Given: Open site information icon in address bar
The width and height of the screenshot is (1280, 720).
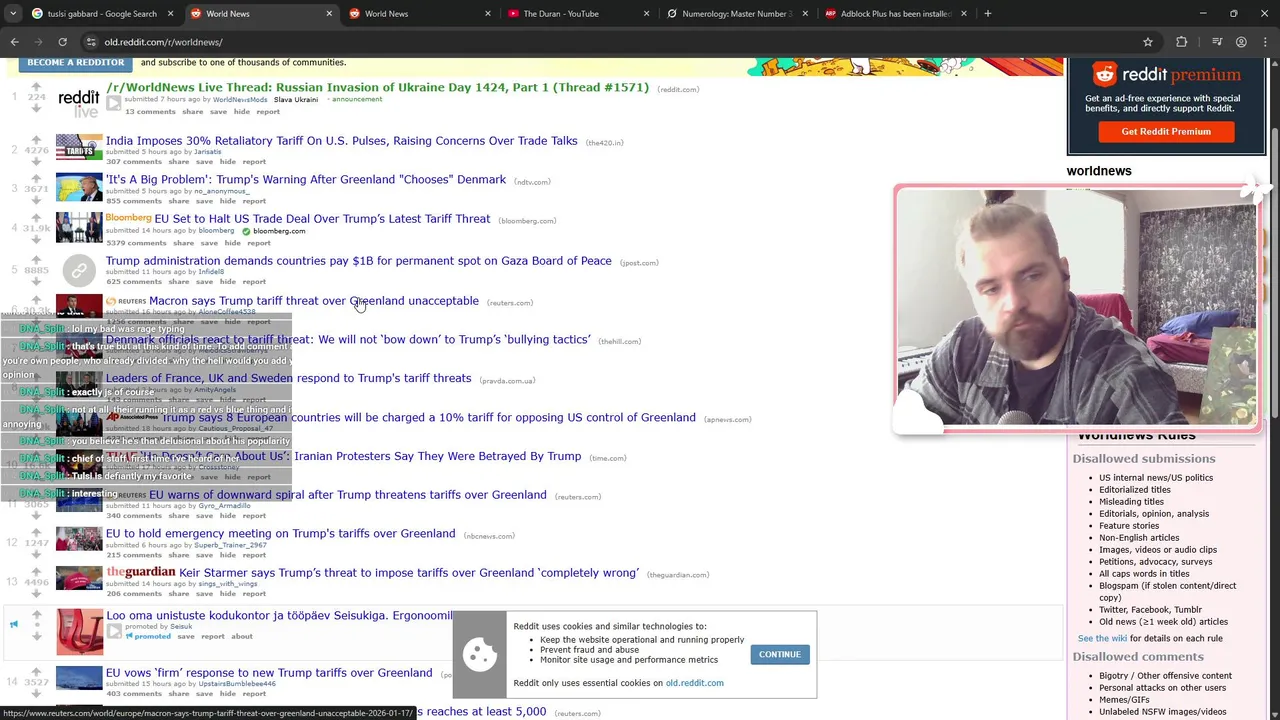Looking at the screenshot, I should 90,42.
